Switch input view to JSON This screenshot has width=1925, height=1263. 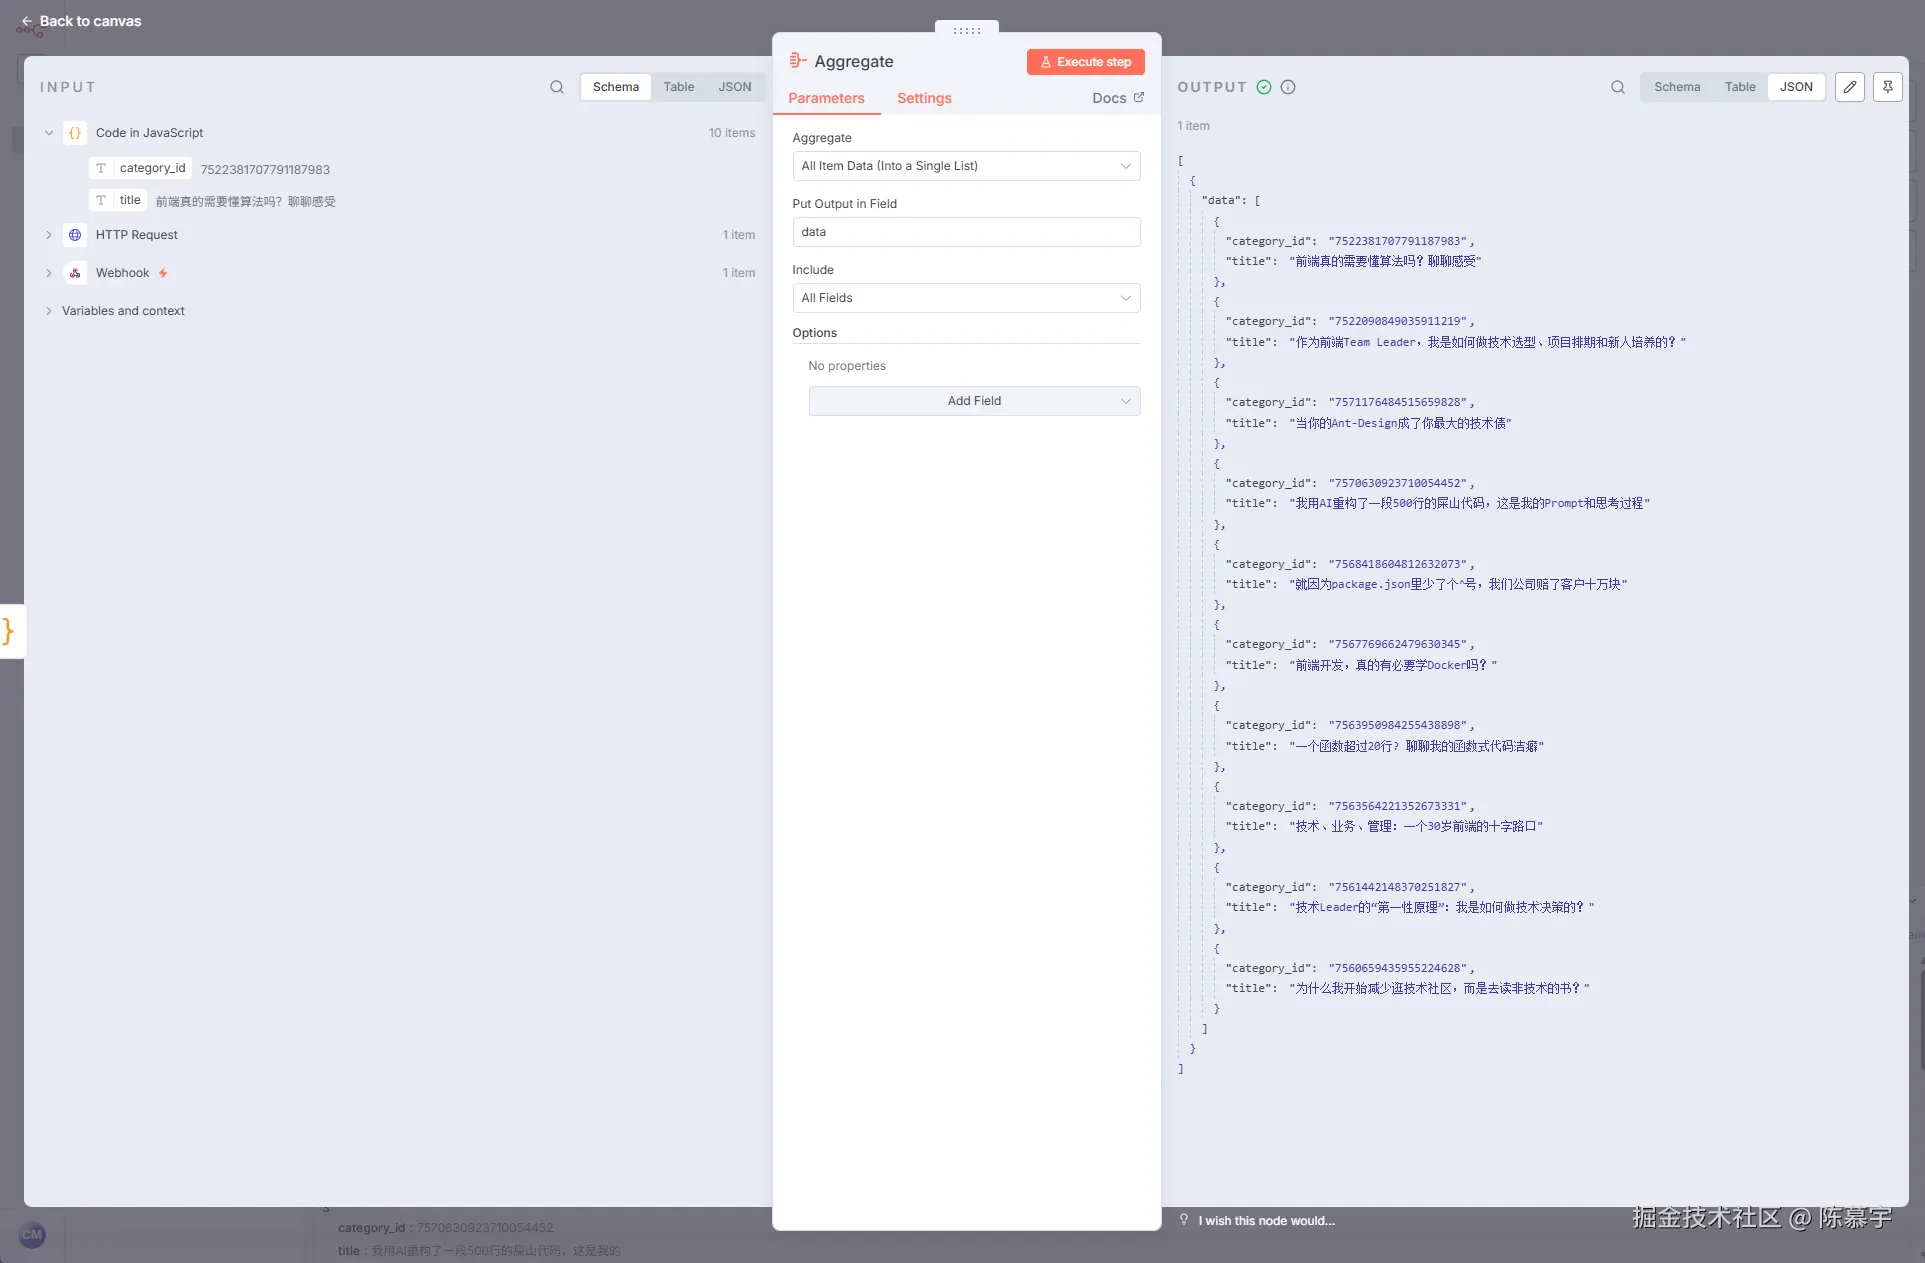coord(734,87)
